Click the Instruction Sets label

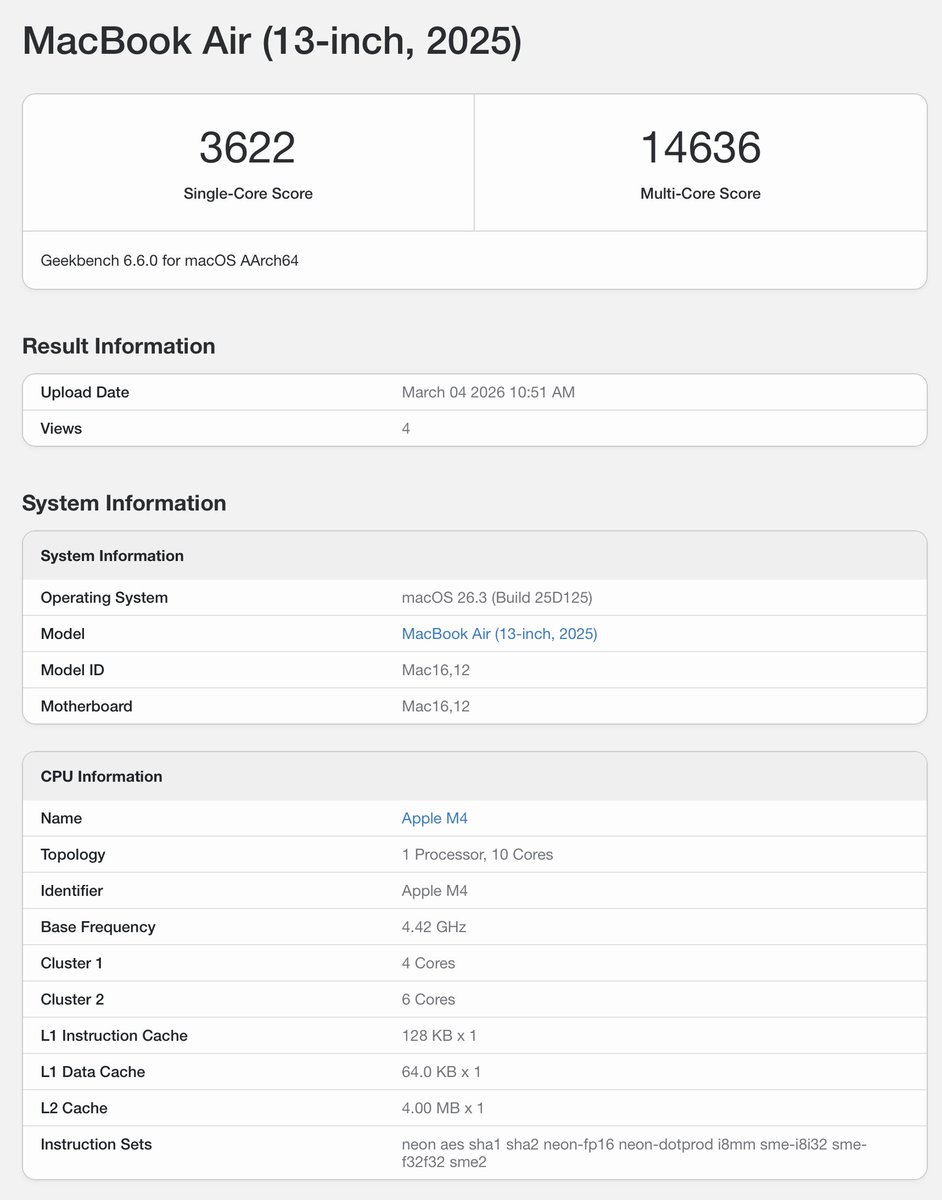(96, 1144)
